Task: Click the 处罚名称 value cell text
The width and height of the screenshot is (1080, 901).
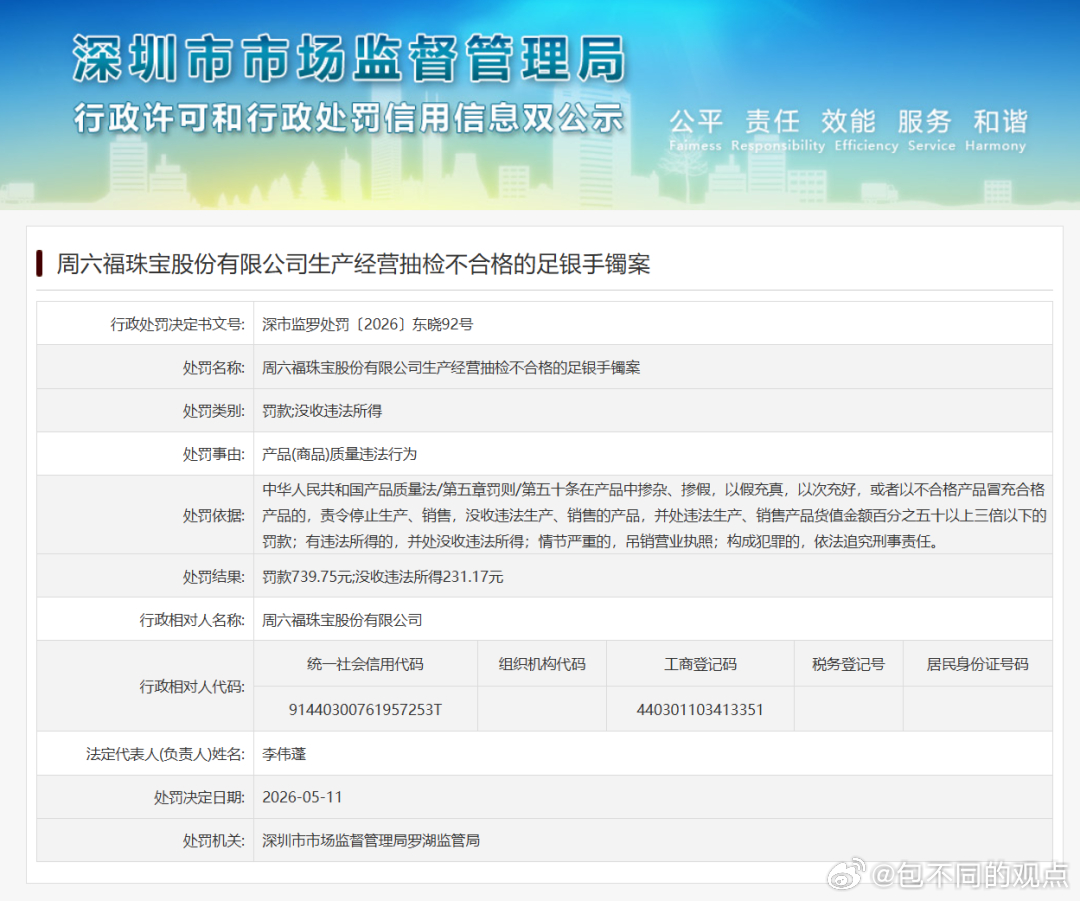Action: [451, 368]
